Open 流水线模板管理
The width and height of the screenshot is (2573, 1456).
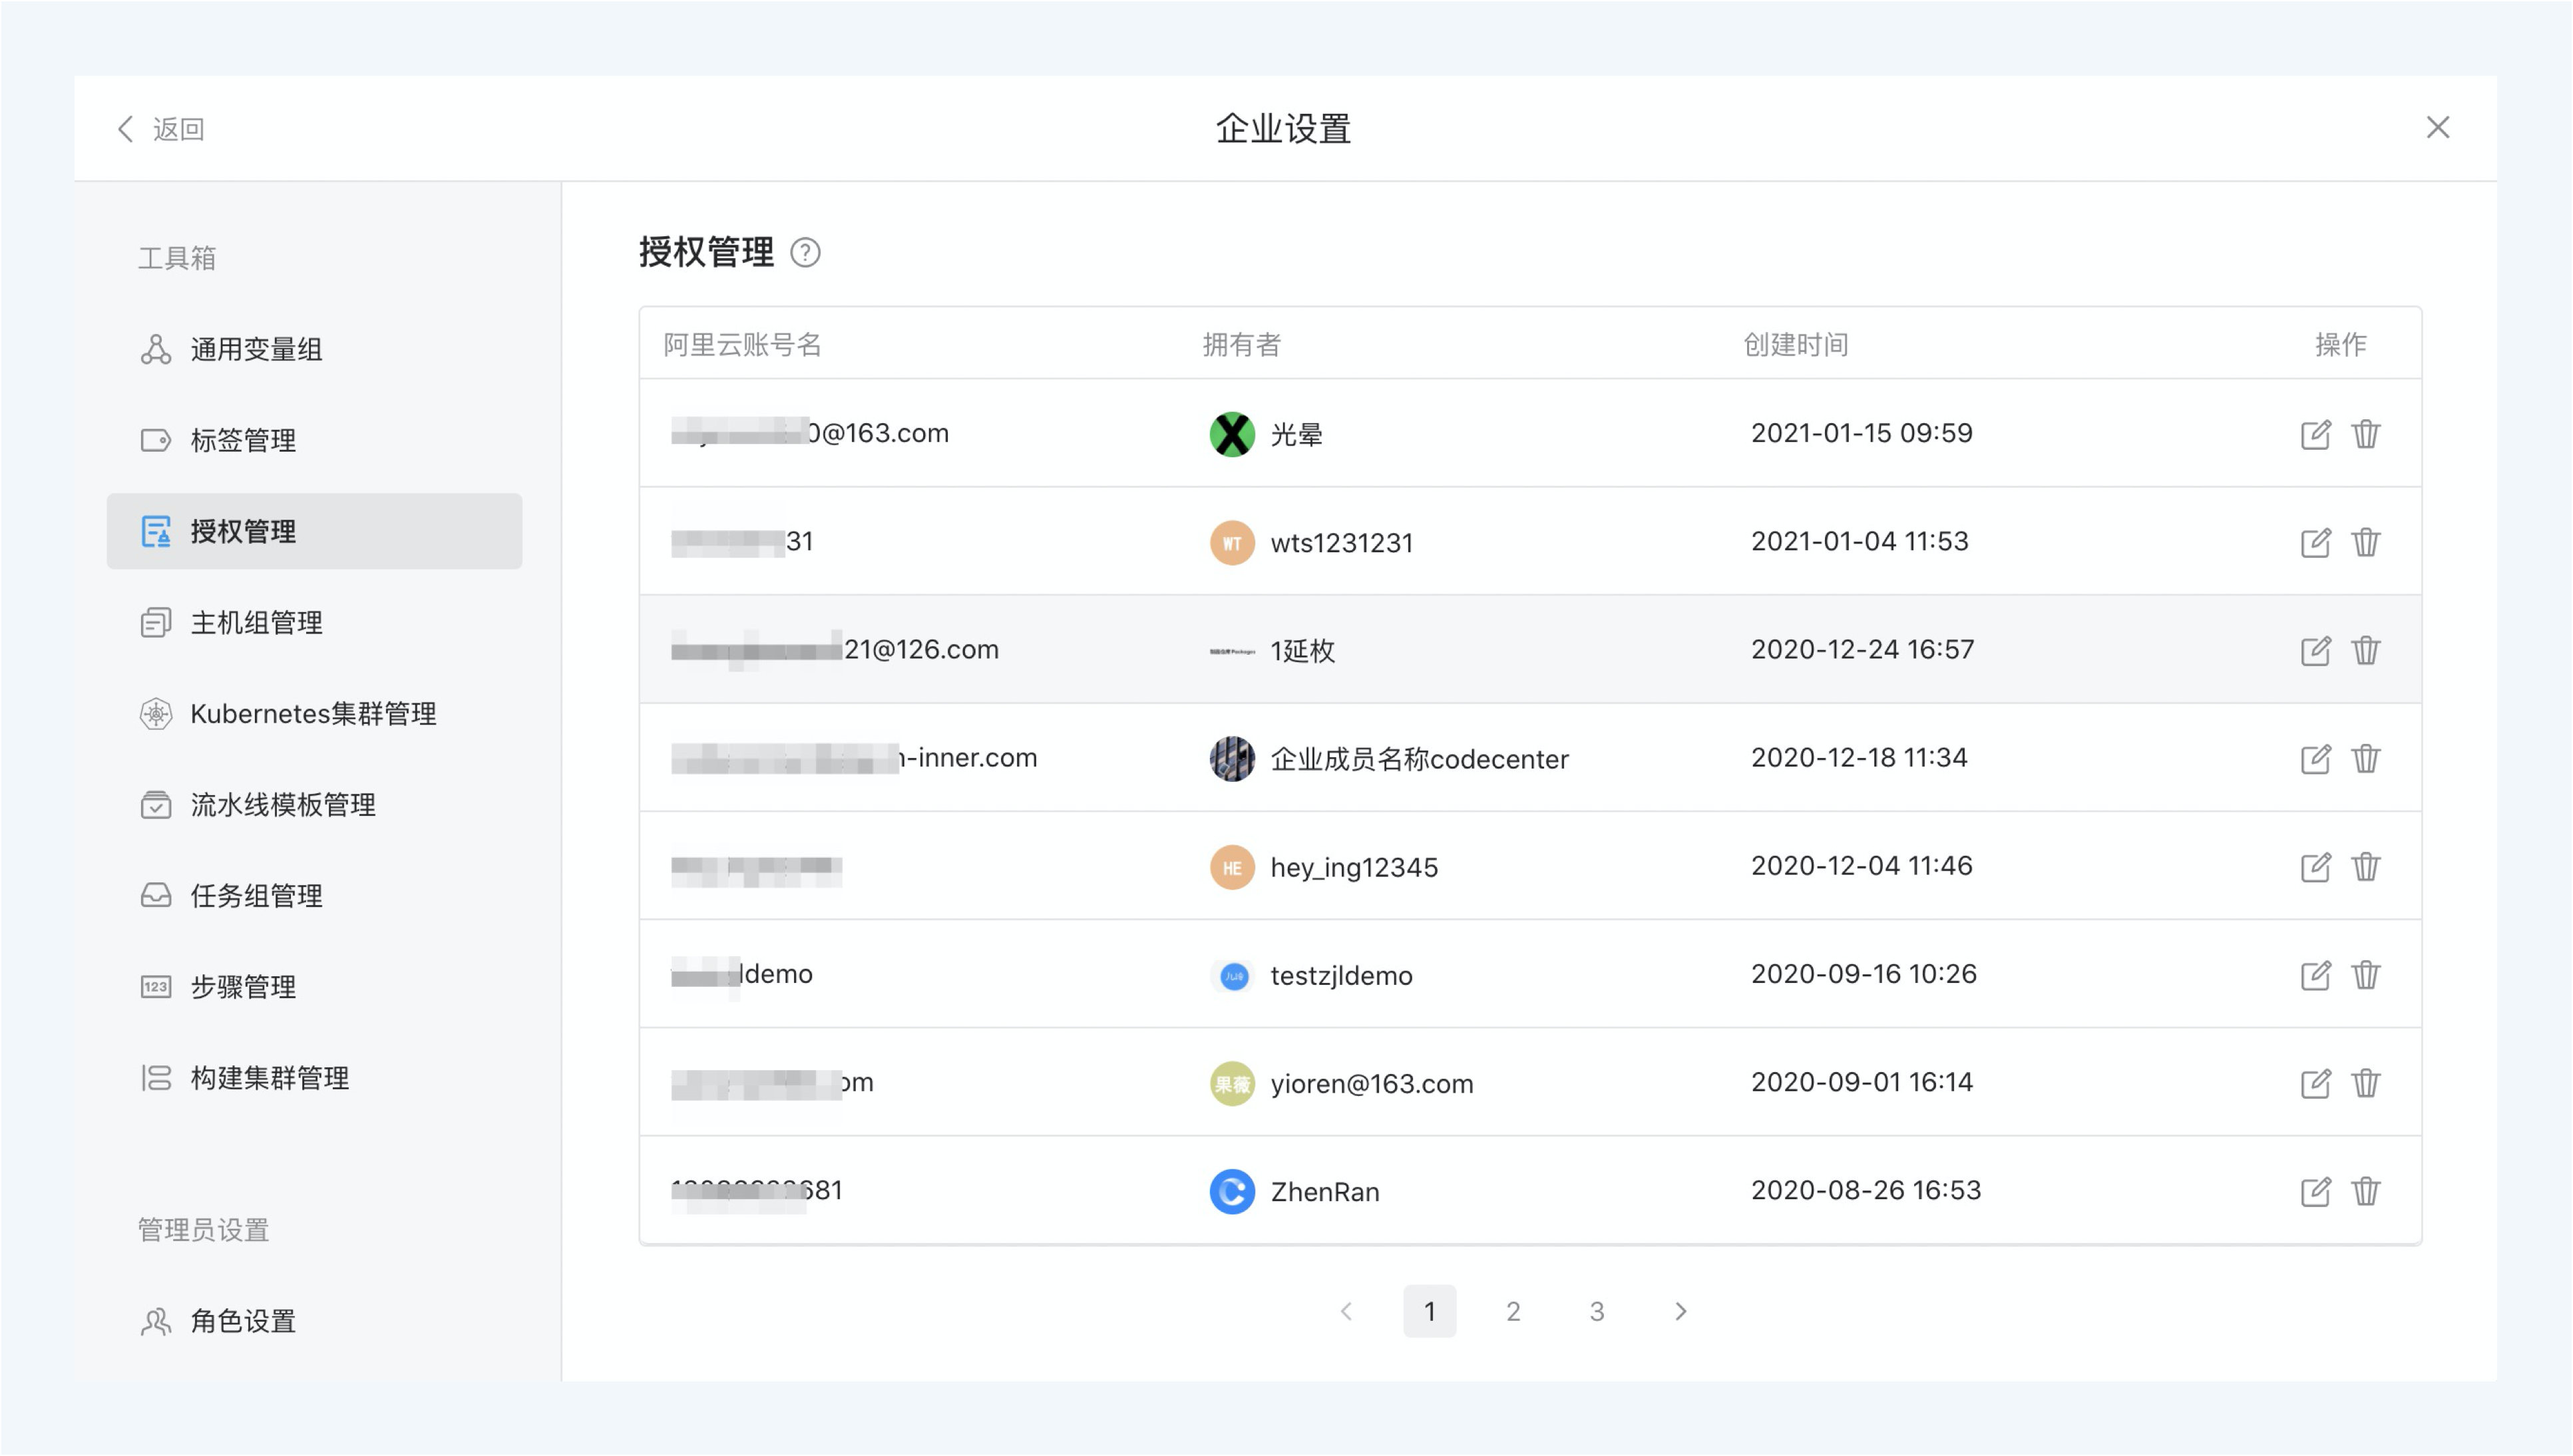314,805
